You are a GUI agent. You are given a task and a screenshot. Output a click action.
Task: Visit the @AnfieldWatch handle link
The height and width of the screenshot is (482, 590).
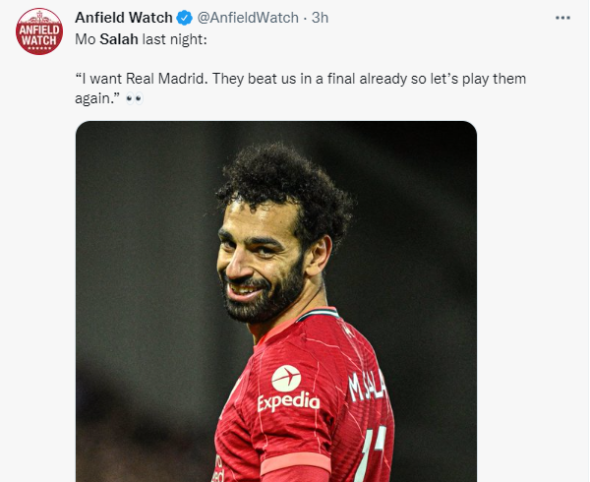click(x=248, y=18)
